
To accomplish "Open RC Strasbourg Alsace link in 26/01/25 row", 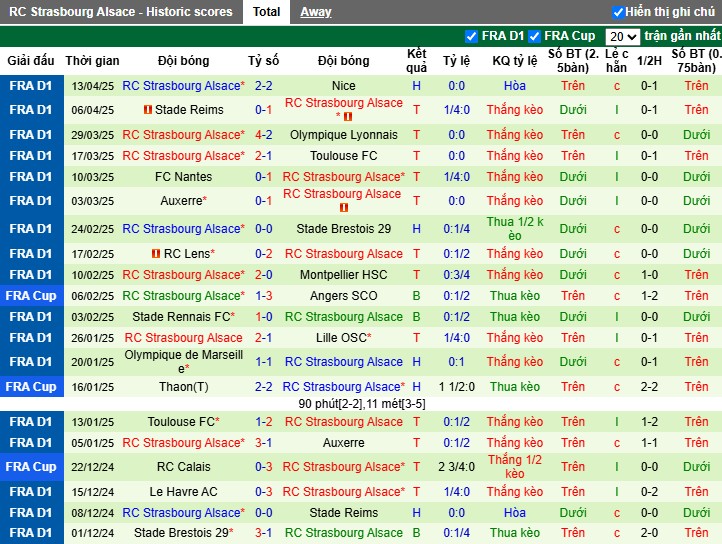I will (x=183, y=338).
